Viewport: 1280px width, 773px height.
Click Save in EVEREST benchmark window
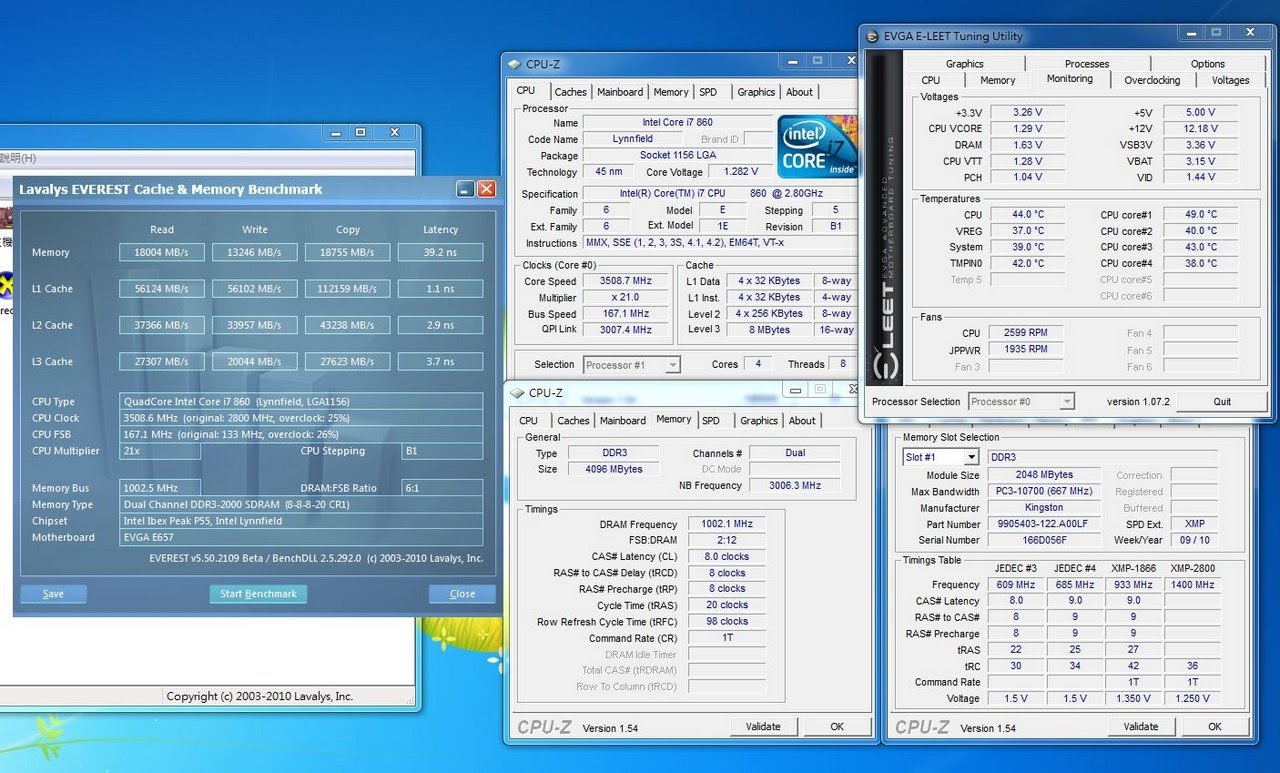pos(54,594)
